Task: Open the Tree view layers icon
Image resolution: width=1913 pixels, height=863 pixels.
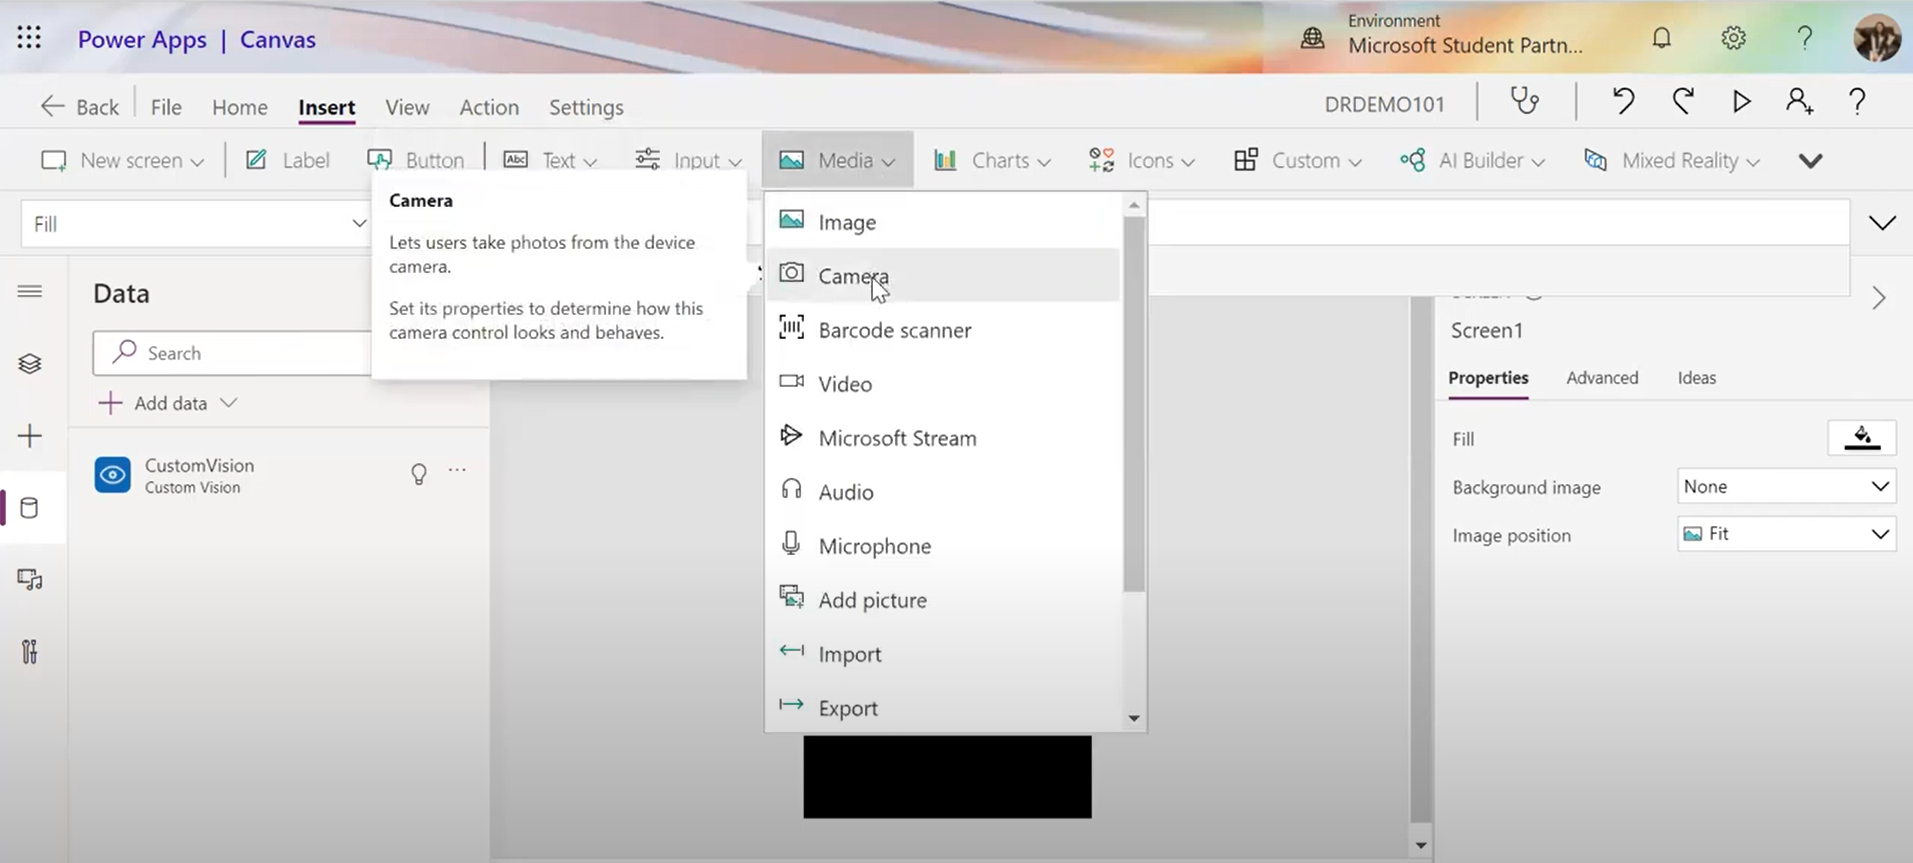Action: click(x=30, y=363)
